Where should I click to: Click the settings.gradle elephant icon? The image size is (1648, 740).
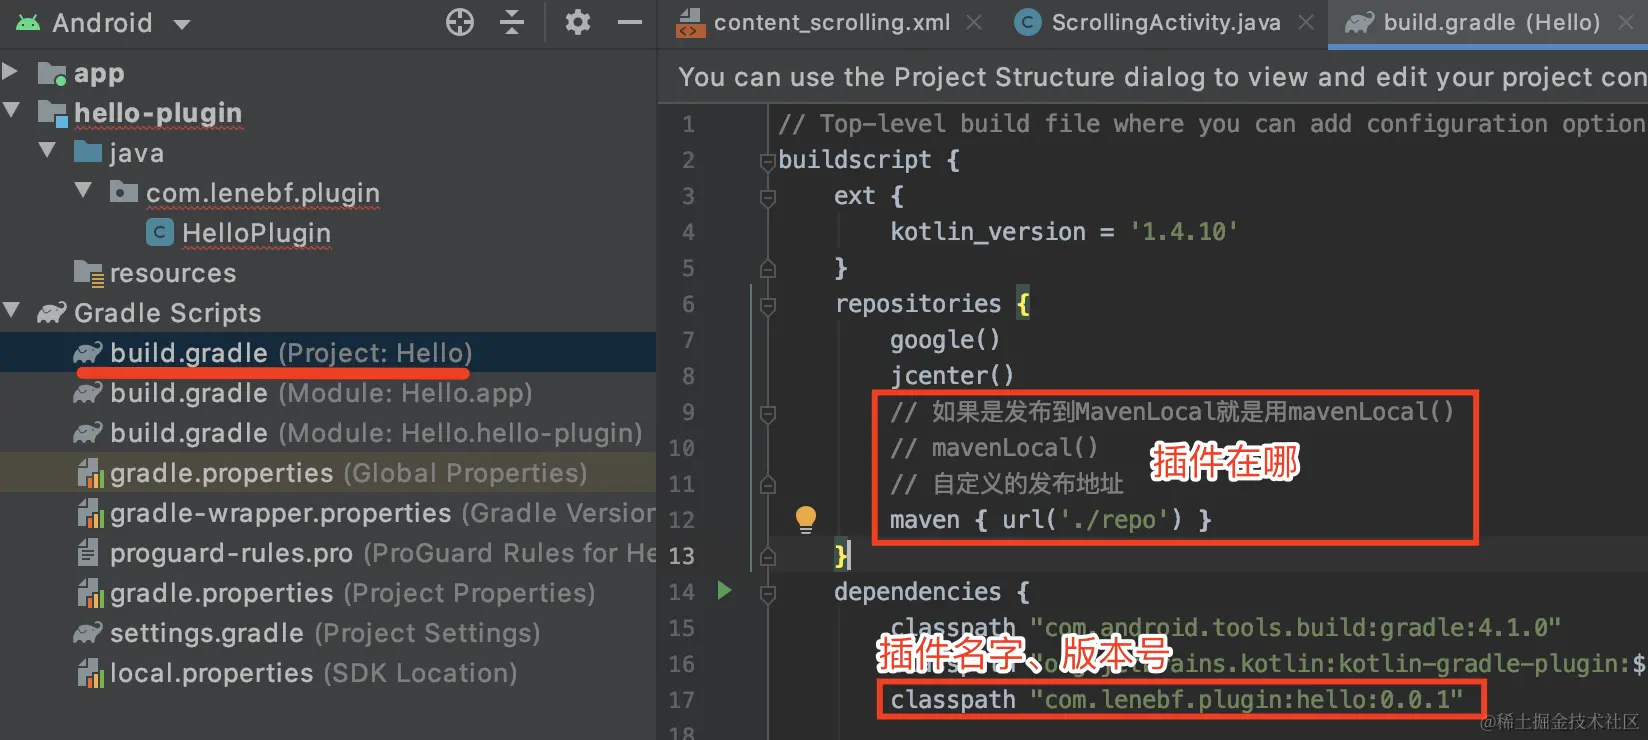tap(88, 633)
